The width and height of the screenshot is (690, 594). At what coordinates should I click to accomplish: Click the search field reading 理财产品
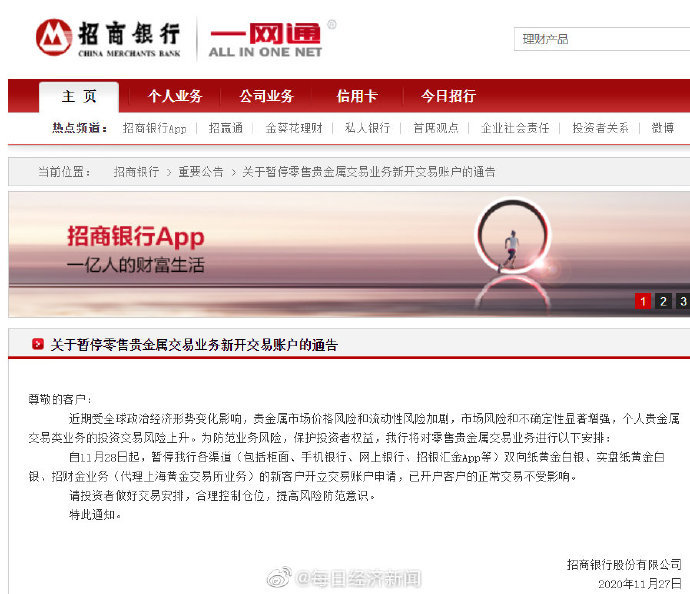602,39
